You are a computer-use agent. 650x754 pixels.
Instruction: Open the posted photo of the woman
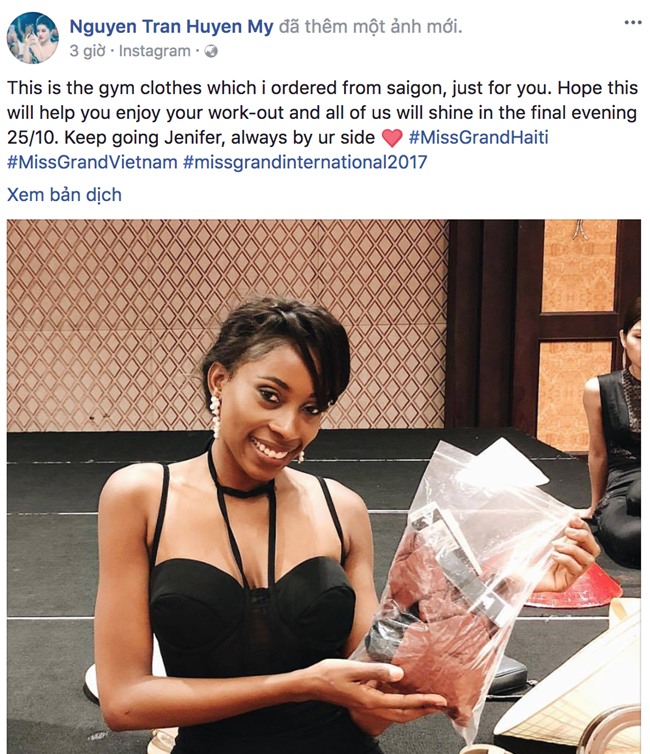click(x=324, y=486)
